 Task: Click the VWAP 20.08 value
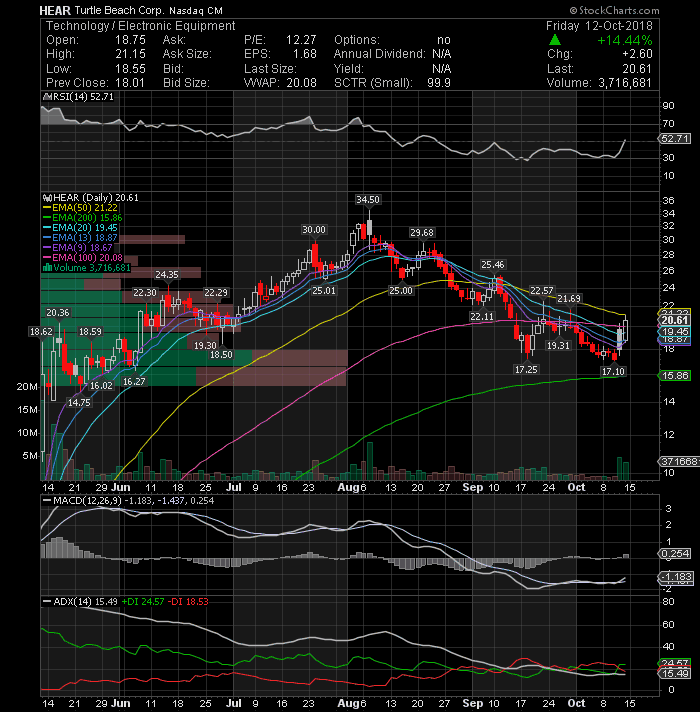301,83
